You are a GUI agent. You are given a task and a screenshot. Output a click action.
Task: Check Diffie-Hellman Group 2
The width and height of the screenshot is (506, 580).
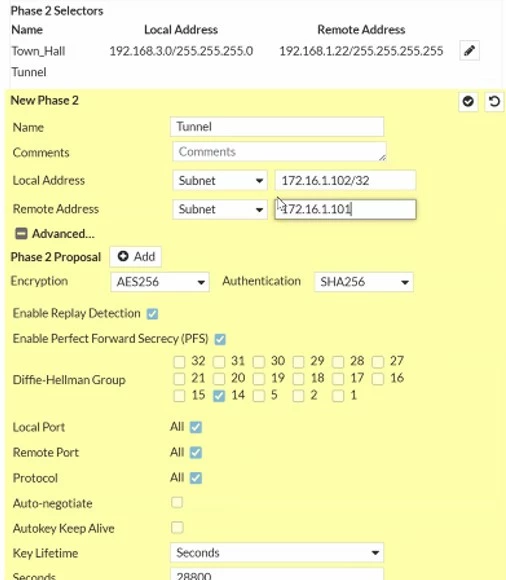[x=298, y=396]
